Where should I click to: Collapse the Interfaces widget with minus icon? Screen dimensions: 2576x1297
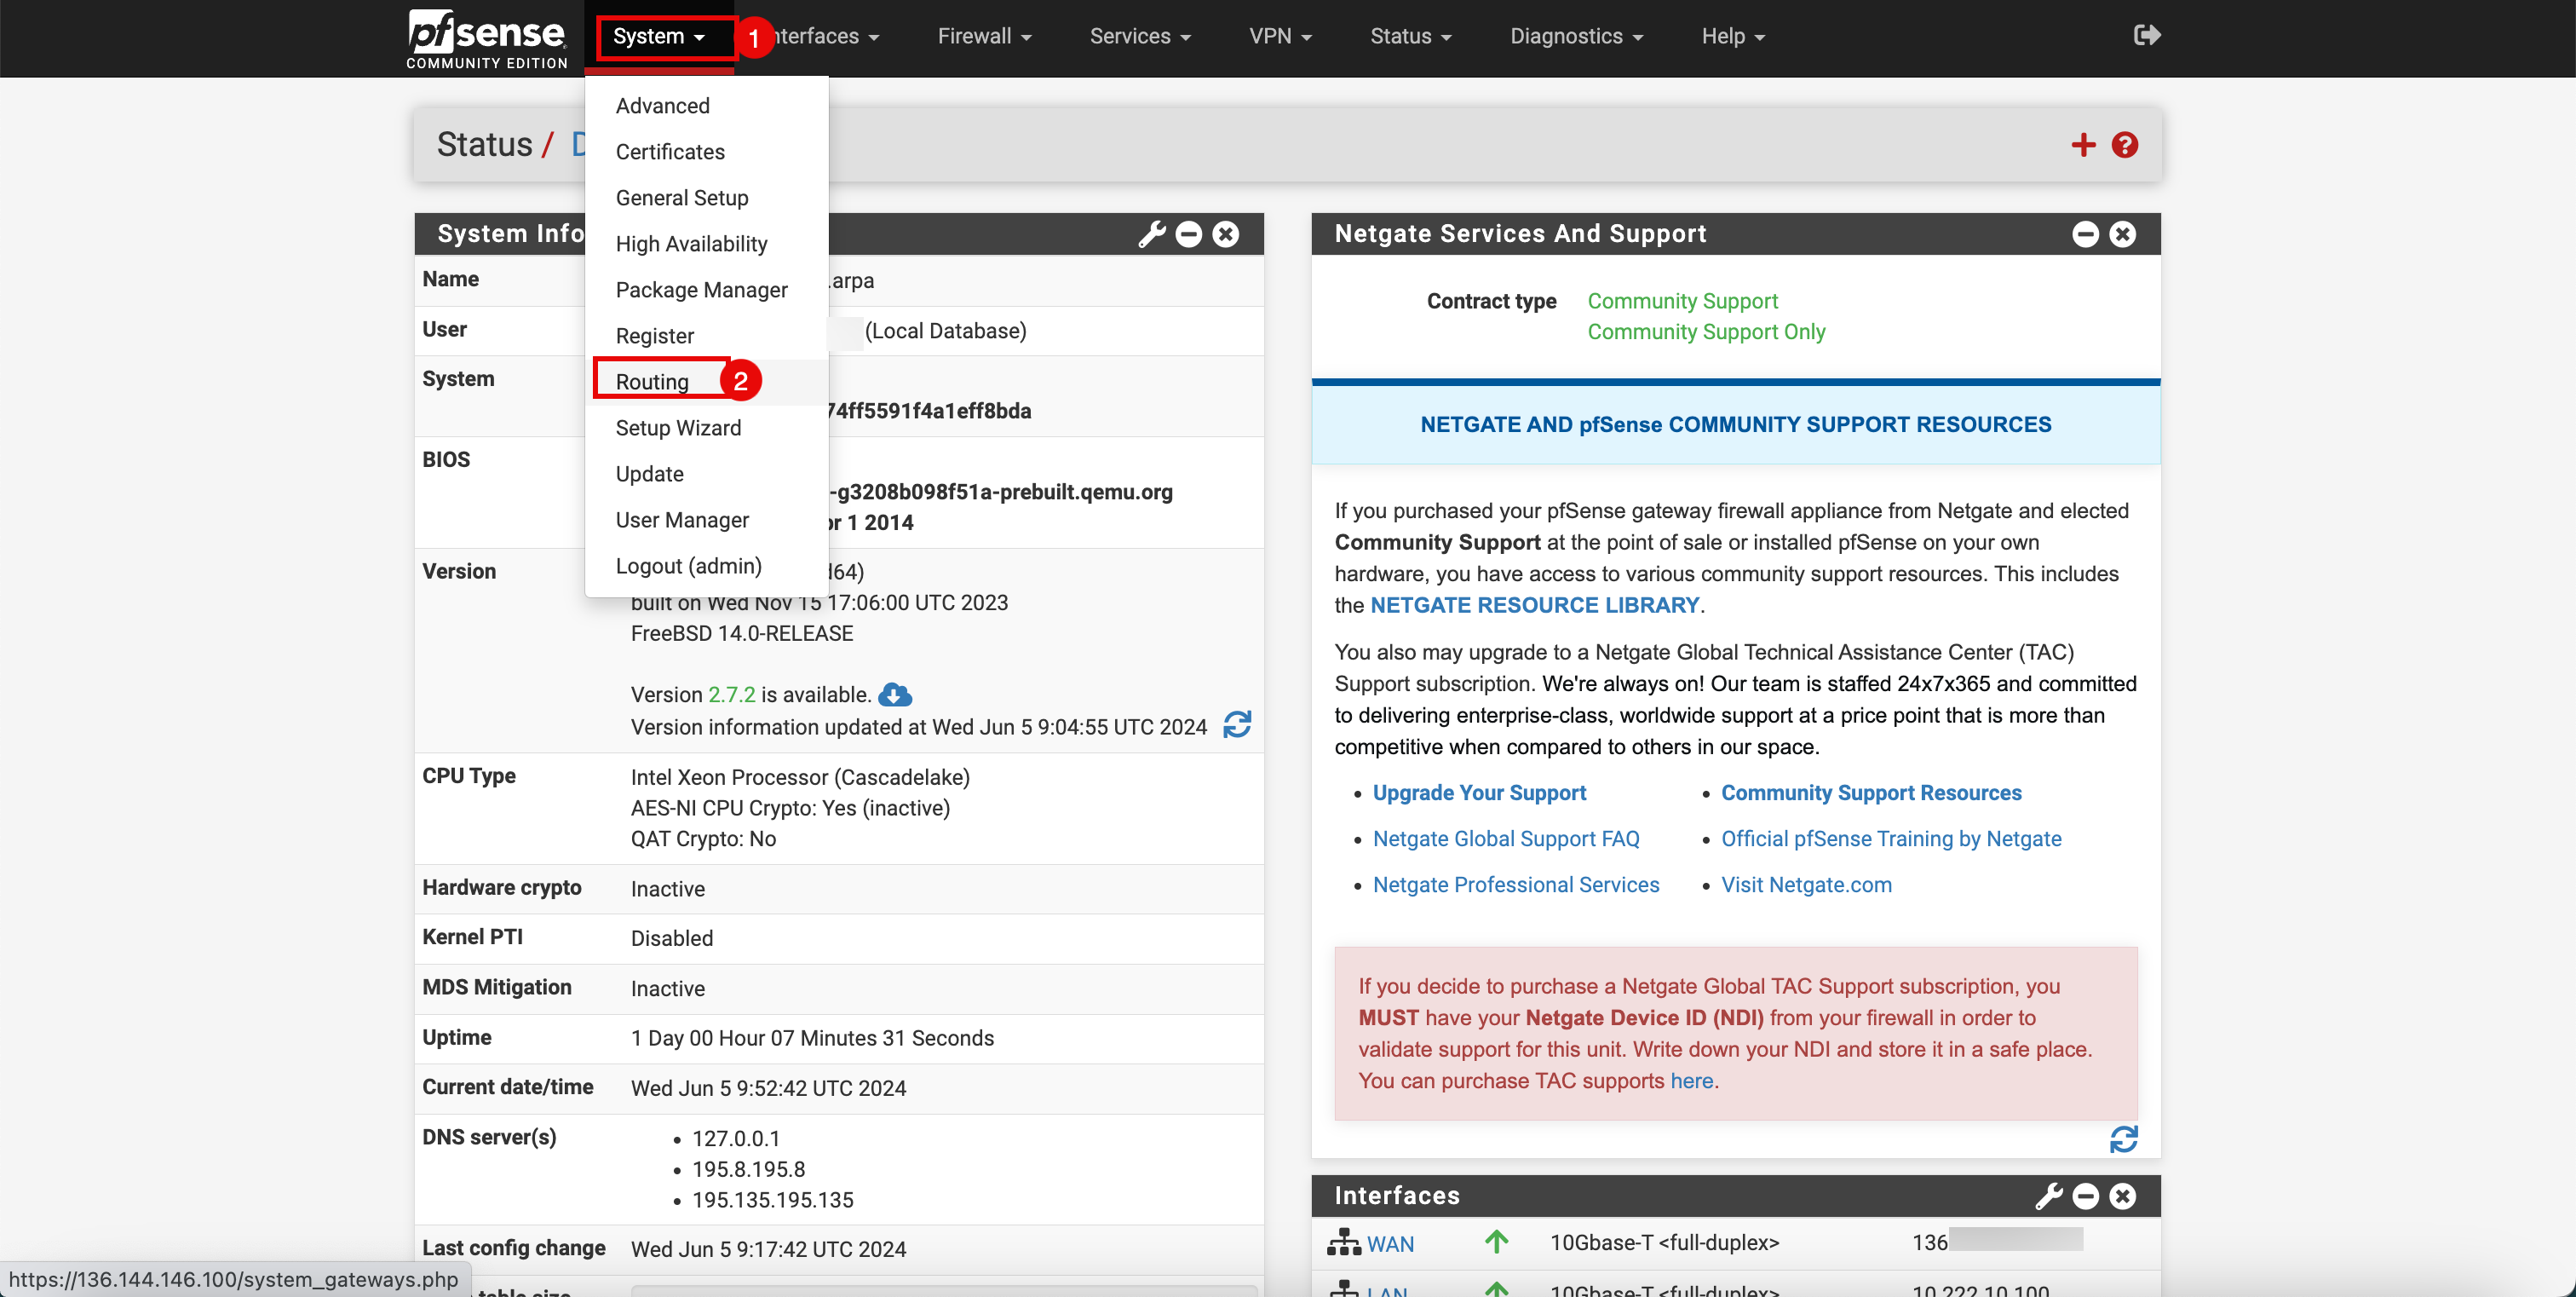pyautogui.click(x=2085, y=1196)
